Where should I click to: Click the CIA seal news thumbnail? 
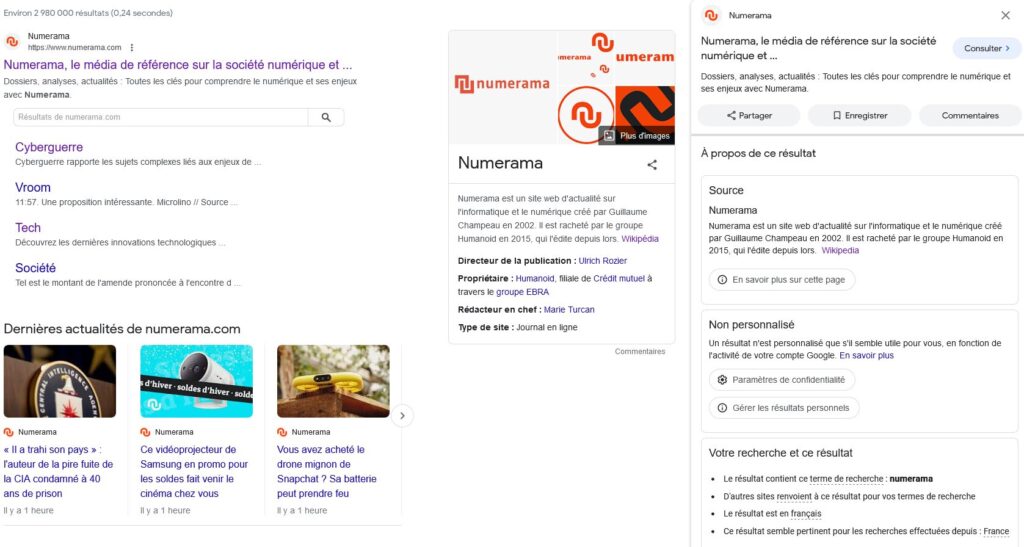click(x=60, y=381)
